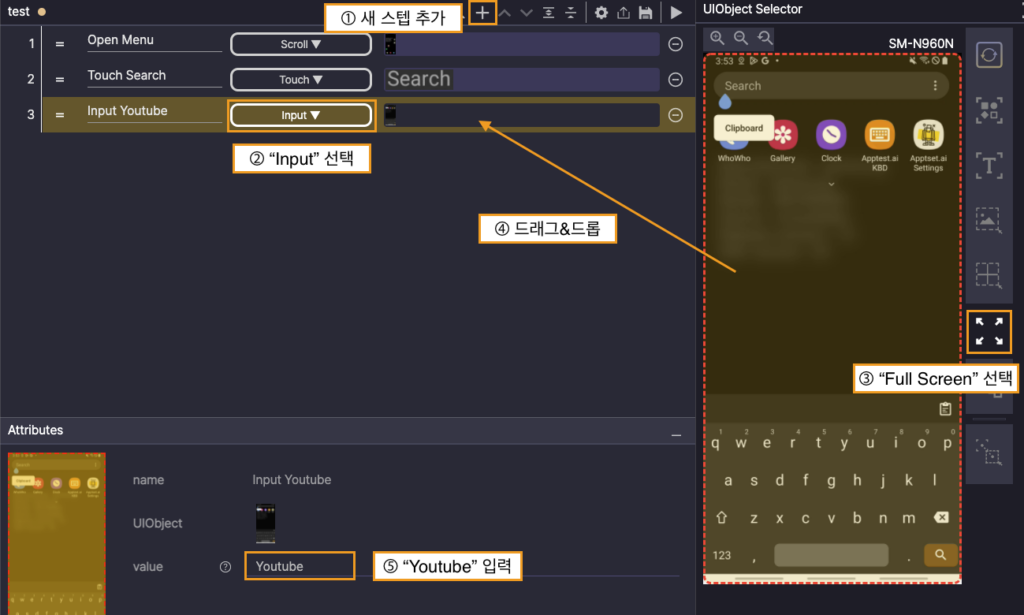1024x615 pixels.
Task: Click the value field containing Youtube
Action: coord(299,566)
